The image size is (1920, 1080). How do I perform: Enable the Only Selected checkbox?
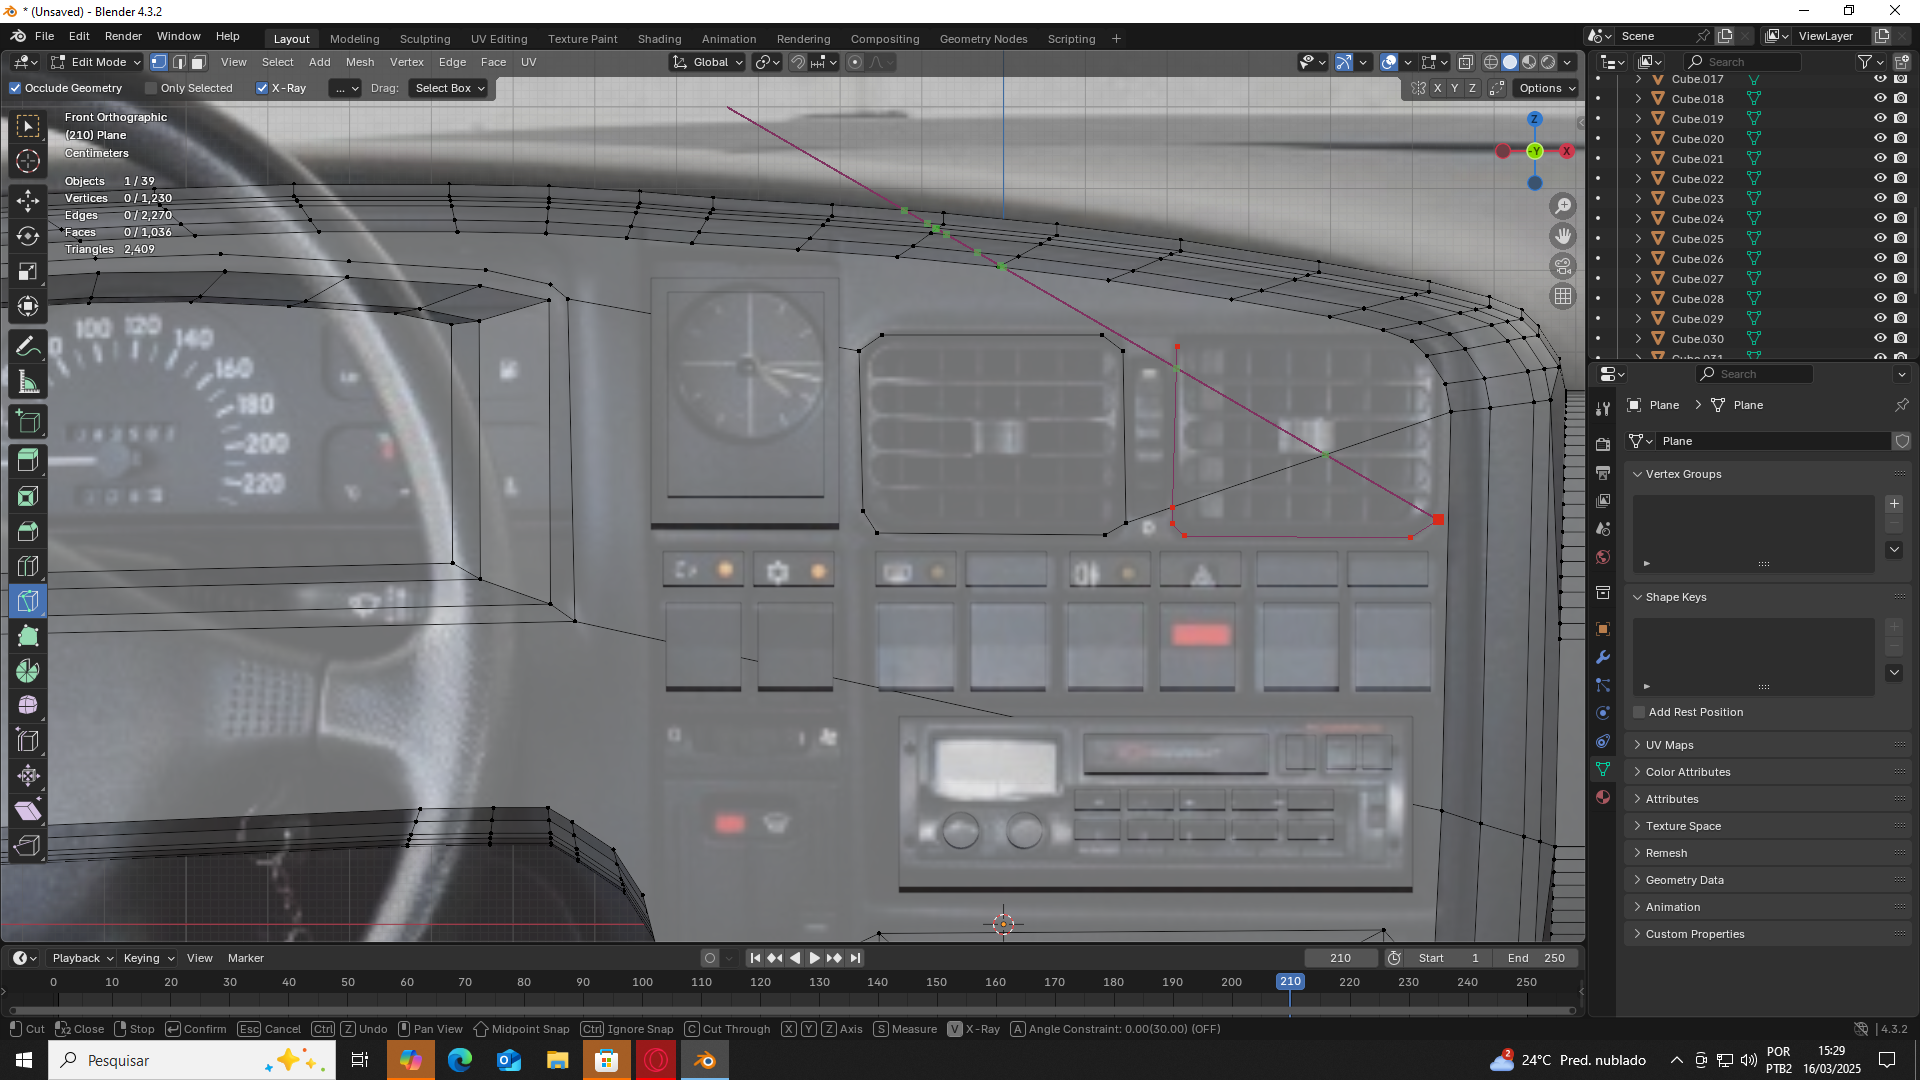click(152, 88)
